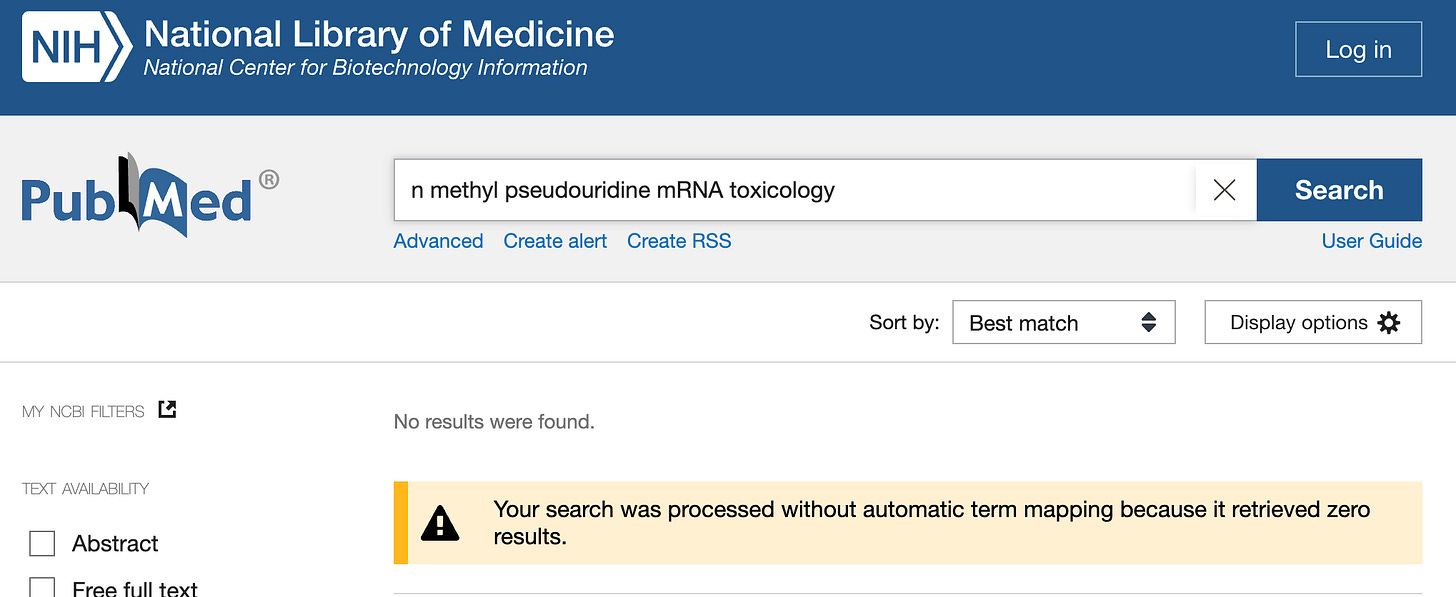Click the Create RSS link

coord(679,241)
